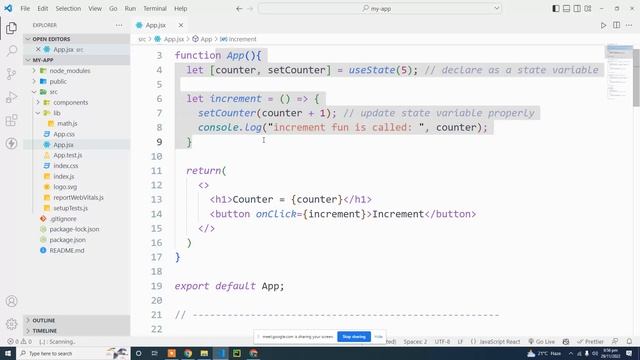Close App.jsx in Open Editors list
The width and height of the screenshot is (640, 360).
[38, 49]
